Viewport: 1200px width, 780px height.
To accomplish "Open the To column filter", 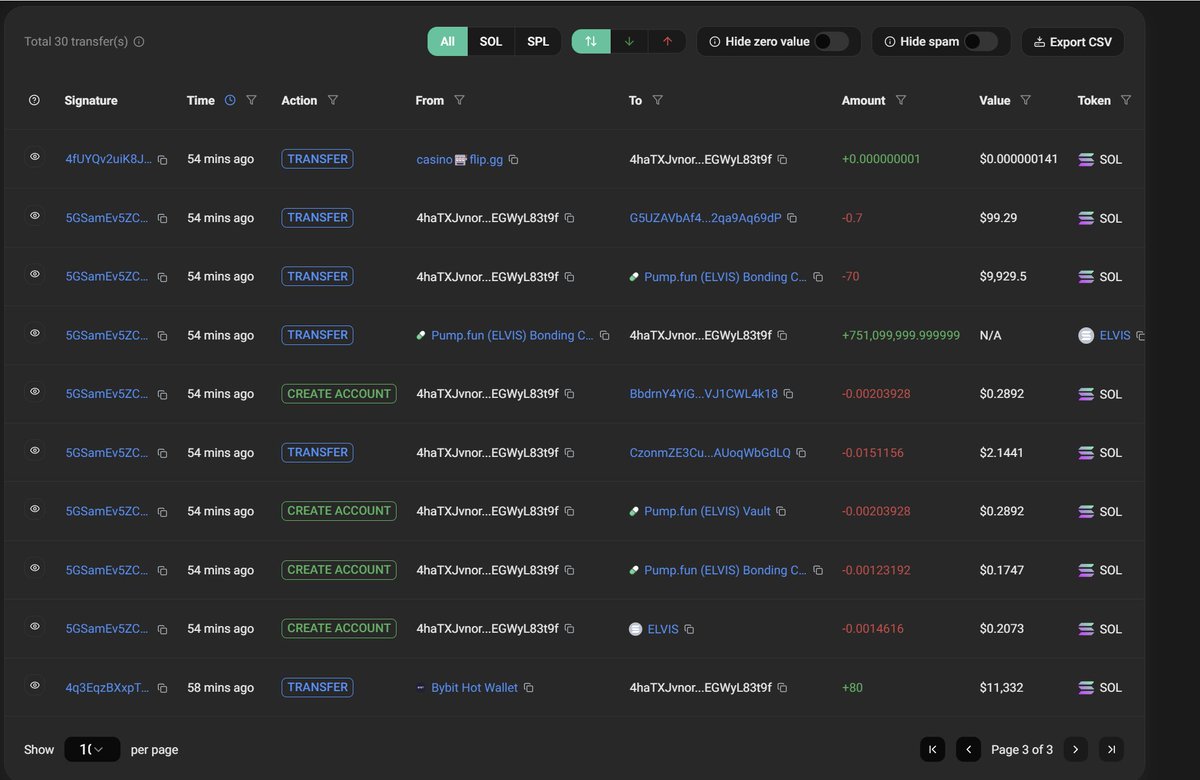I will click(658, 100).
